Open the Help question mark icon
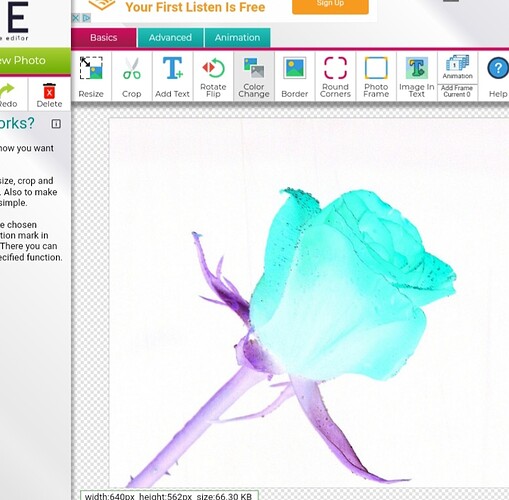509x500 pixels. pos(498,68)
